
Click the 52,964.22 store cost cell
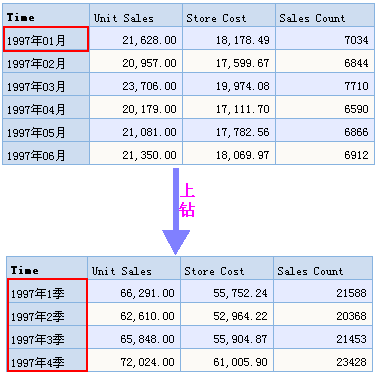pos(227,314)
